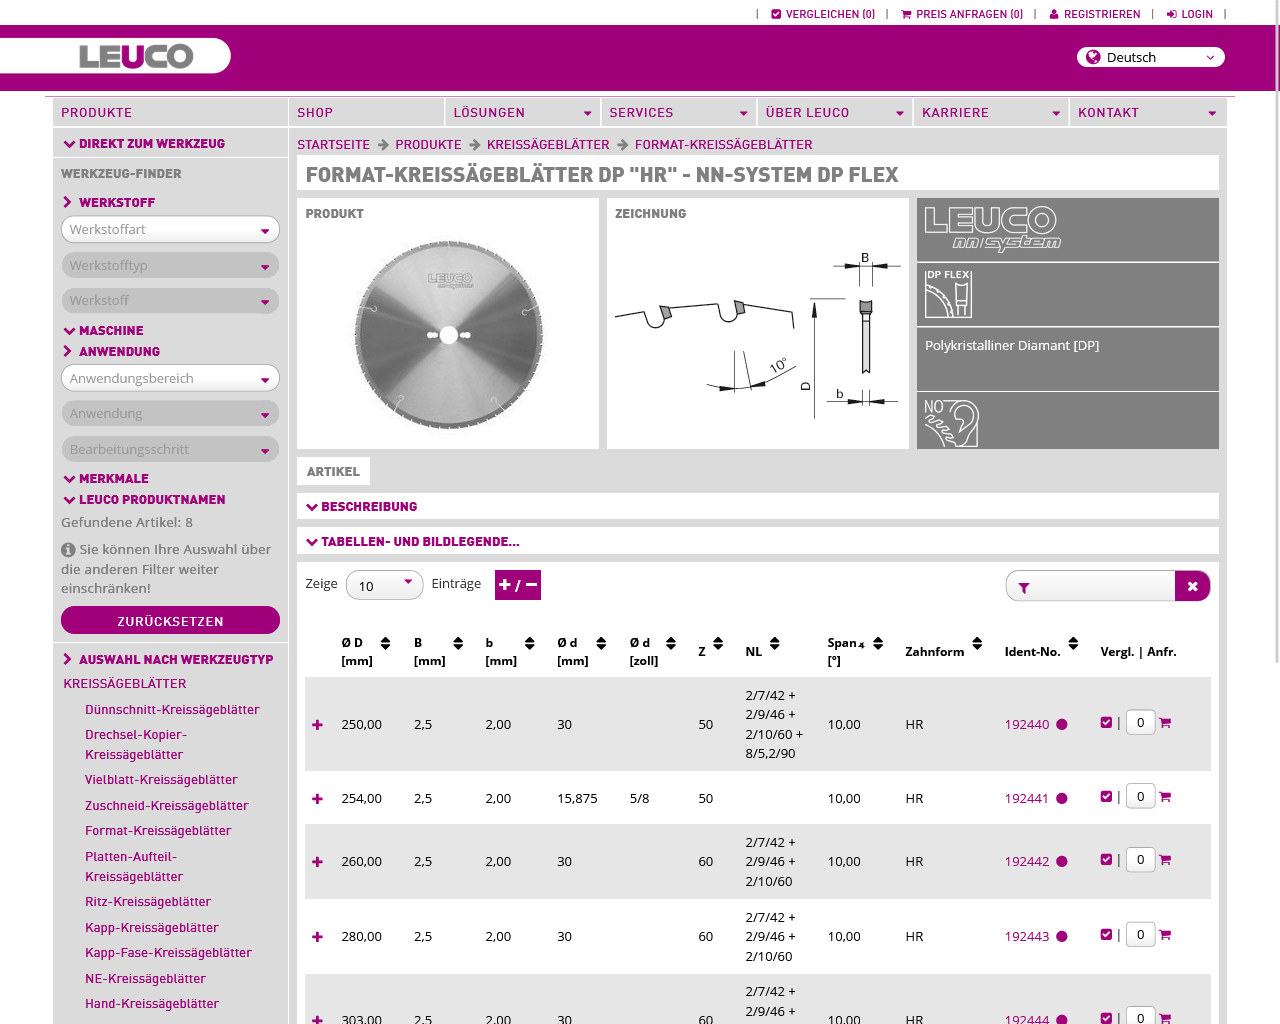
Task: Click quantity field for article 192440
Action: tap(1140, 722)
